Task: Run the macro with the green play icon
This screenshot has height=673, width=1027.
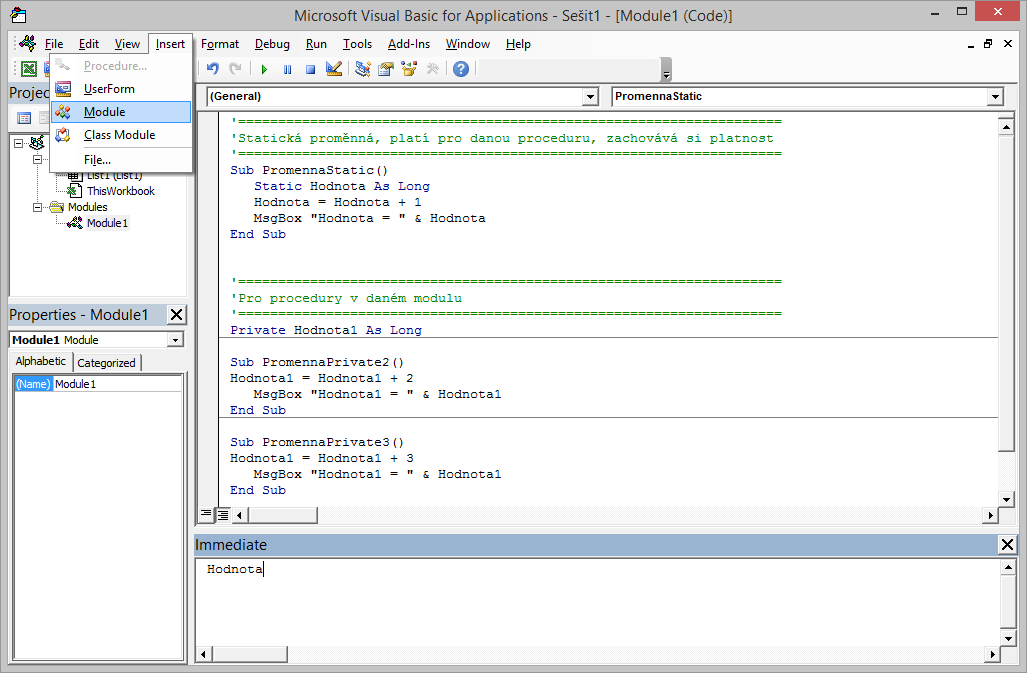Action: pyautogui.click(x=264, y=69)
